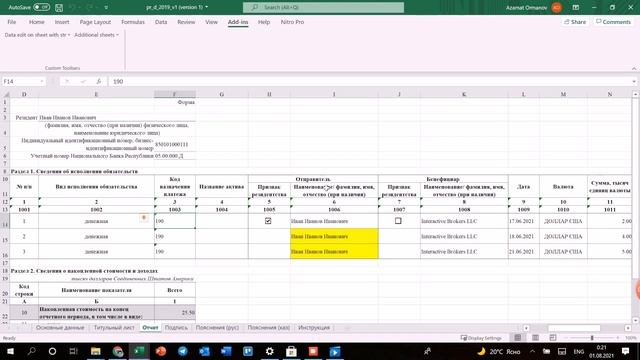Collapse the ribbon with the chevron

tap(634, 69)
